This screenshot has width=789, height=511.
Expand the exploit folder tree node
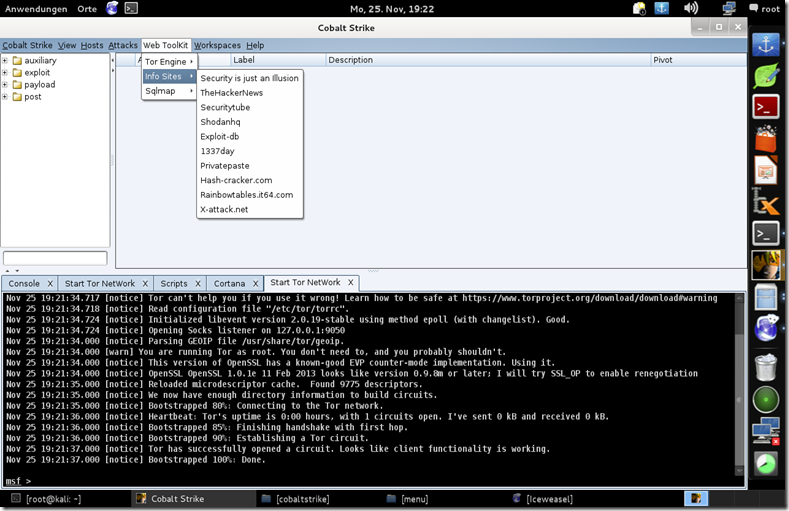[x=6, y=73]
